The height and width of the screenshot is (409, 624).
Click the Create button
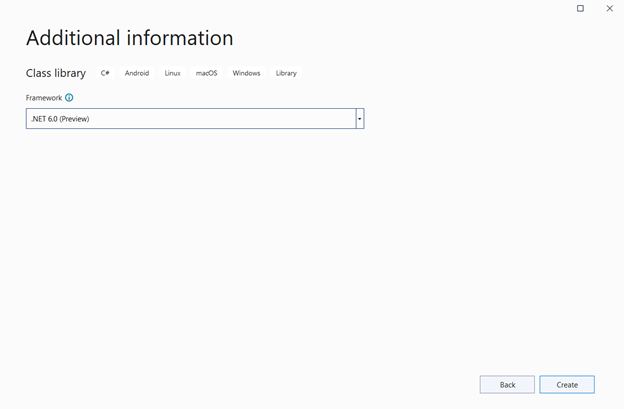(567, 385)
